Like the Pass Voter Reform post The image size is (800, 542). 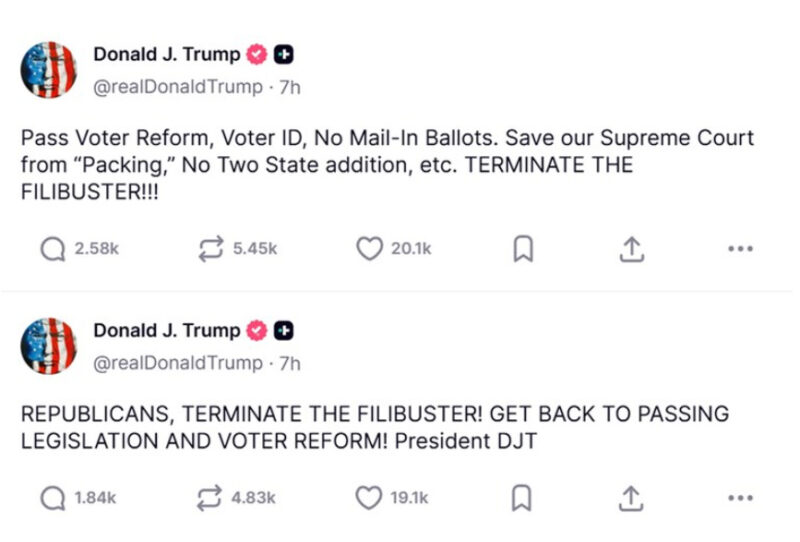pos(370,249)
